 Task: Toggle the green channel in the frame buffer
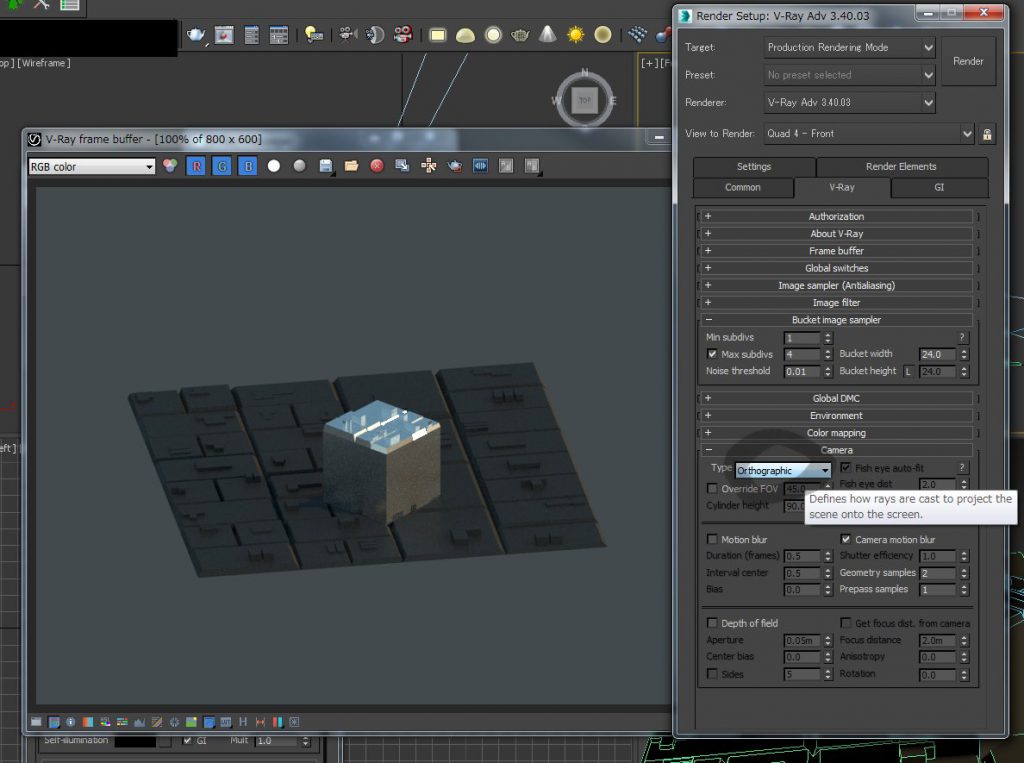221,165
